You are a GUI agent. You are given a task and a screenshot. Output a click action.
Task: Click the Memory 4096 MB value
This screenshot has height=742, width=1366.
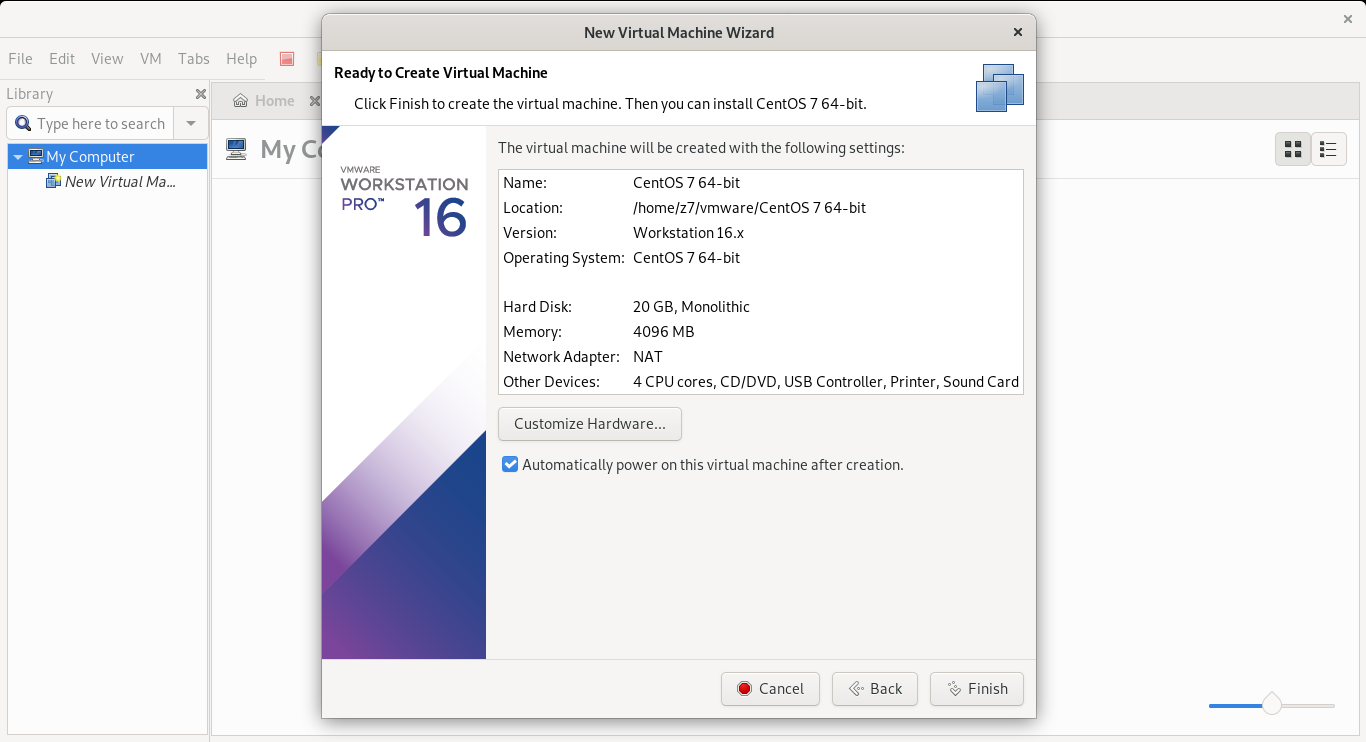[663, 332]
